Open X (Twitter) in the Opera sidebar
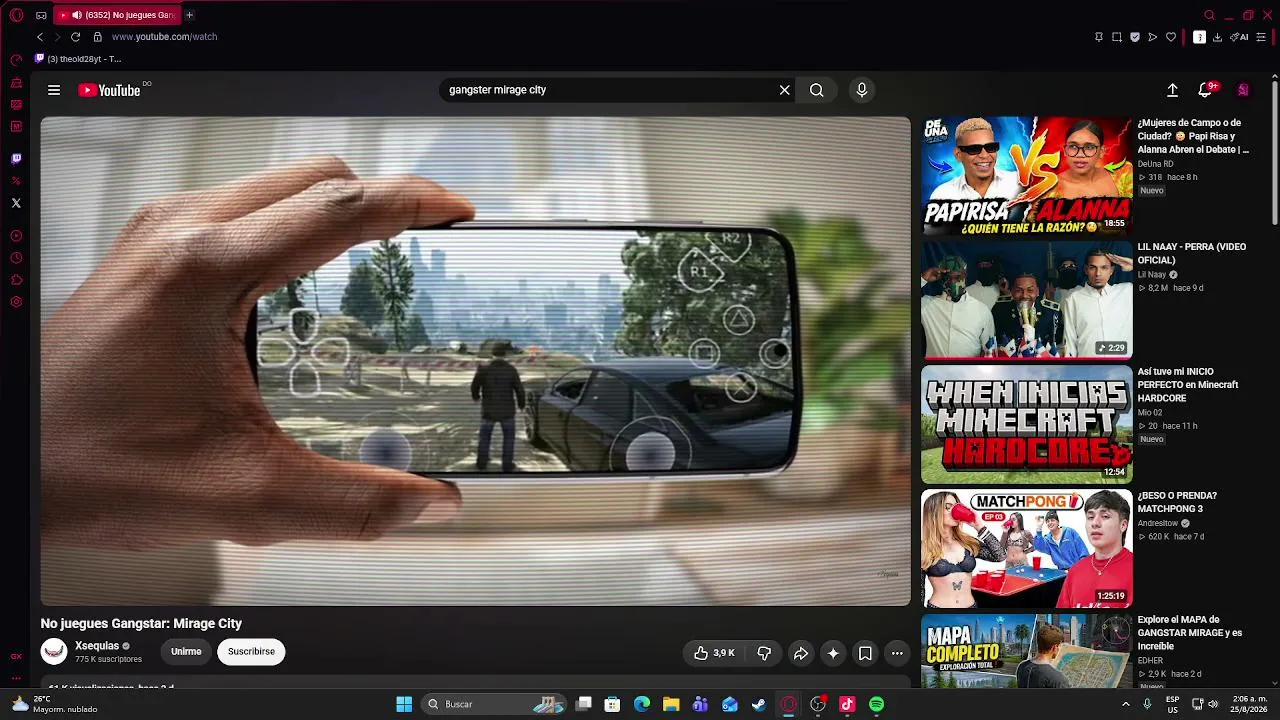 click(16, 203)
